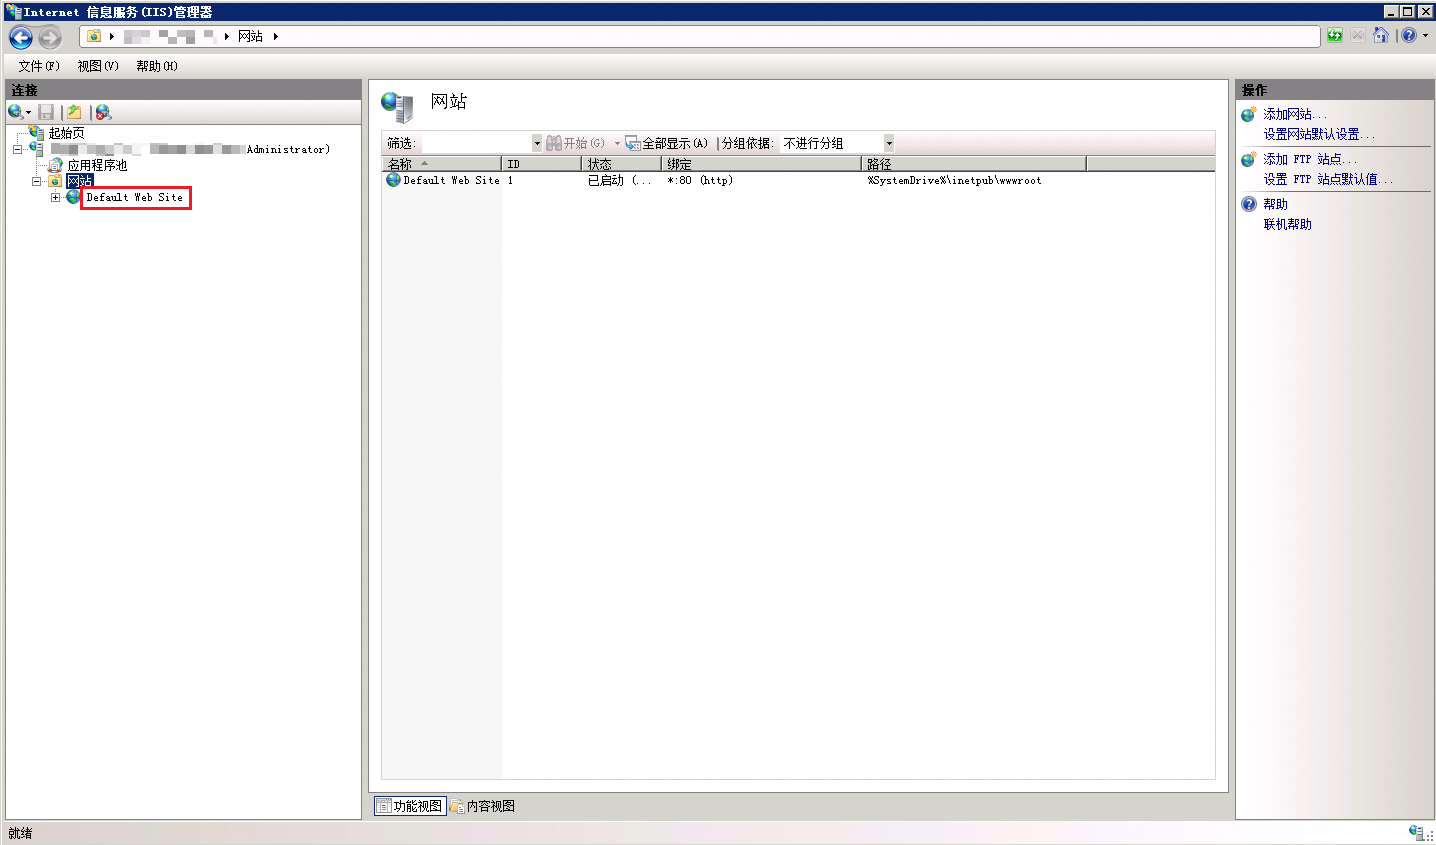1436x845 pixels.
Task: Open 帮助(H) menu
Action: pyautogui.click(x=157, y=66)
